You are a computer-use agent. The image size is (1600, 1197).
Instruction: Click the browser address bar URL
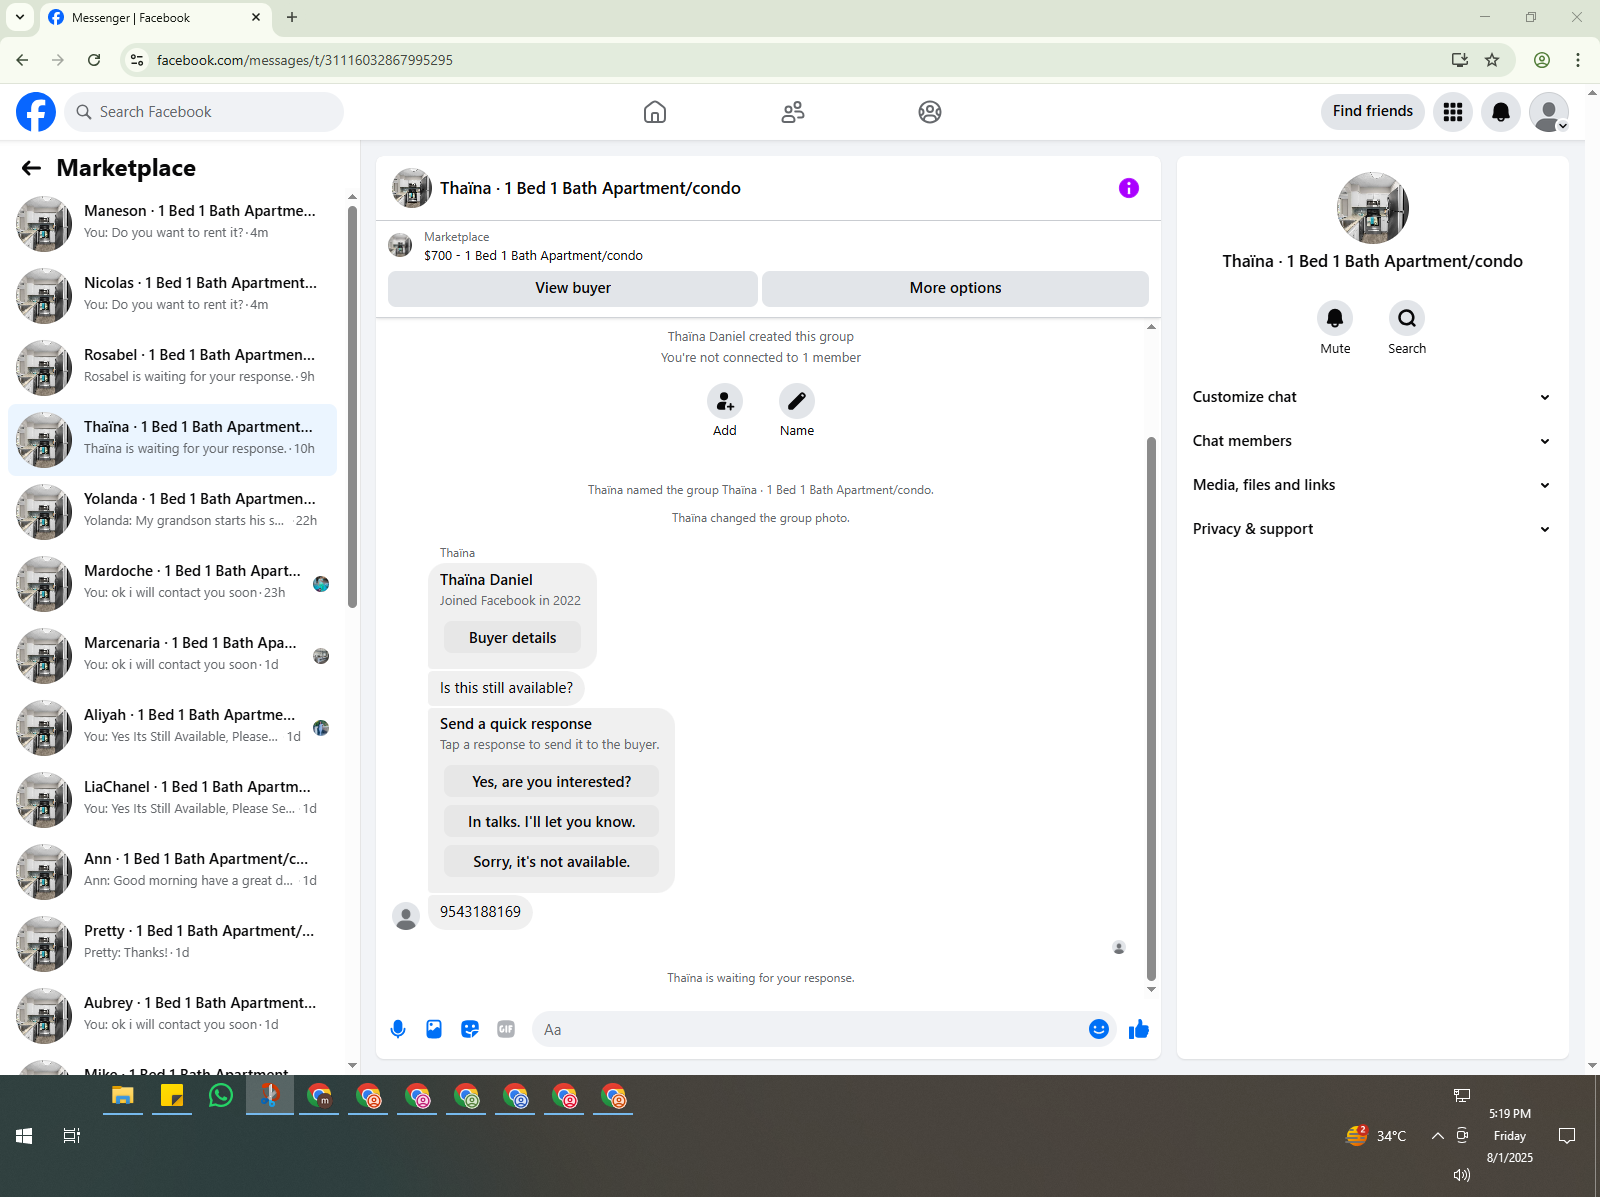pos(305,60)
